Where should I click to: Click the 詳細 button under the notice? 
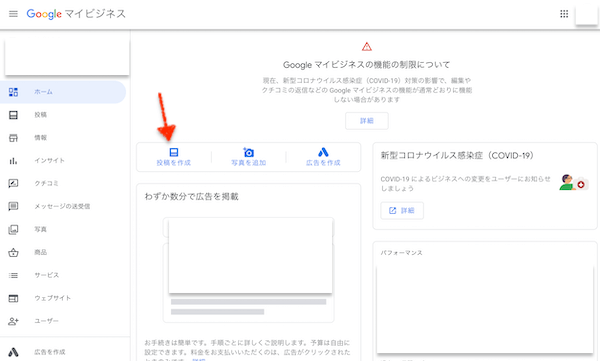pos(367,121)
